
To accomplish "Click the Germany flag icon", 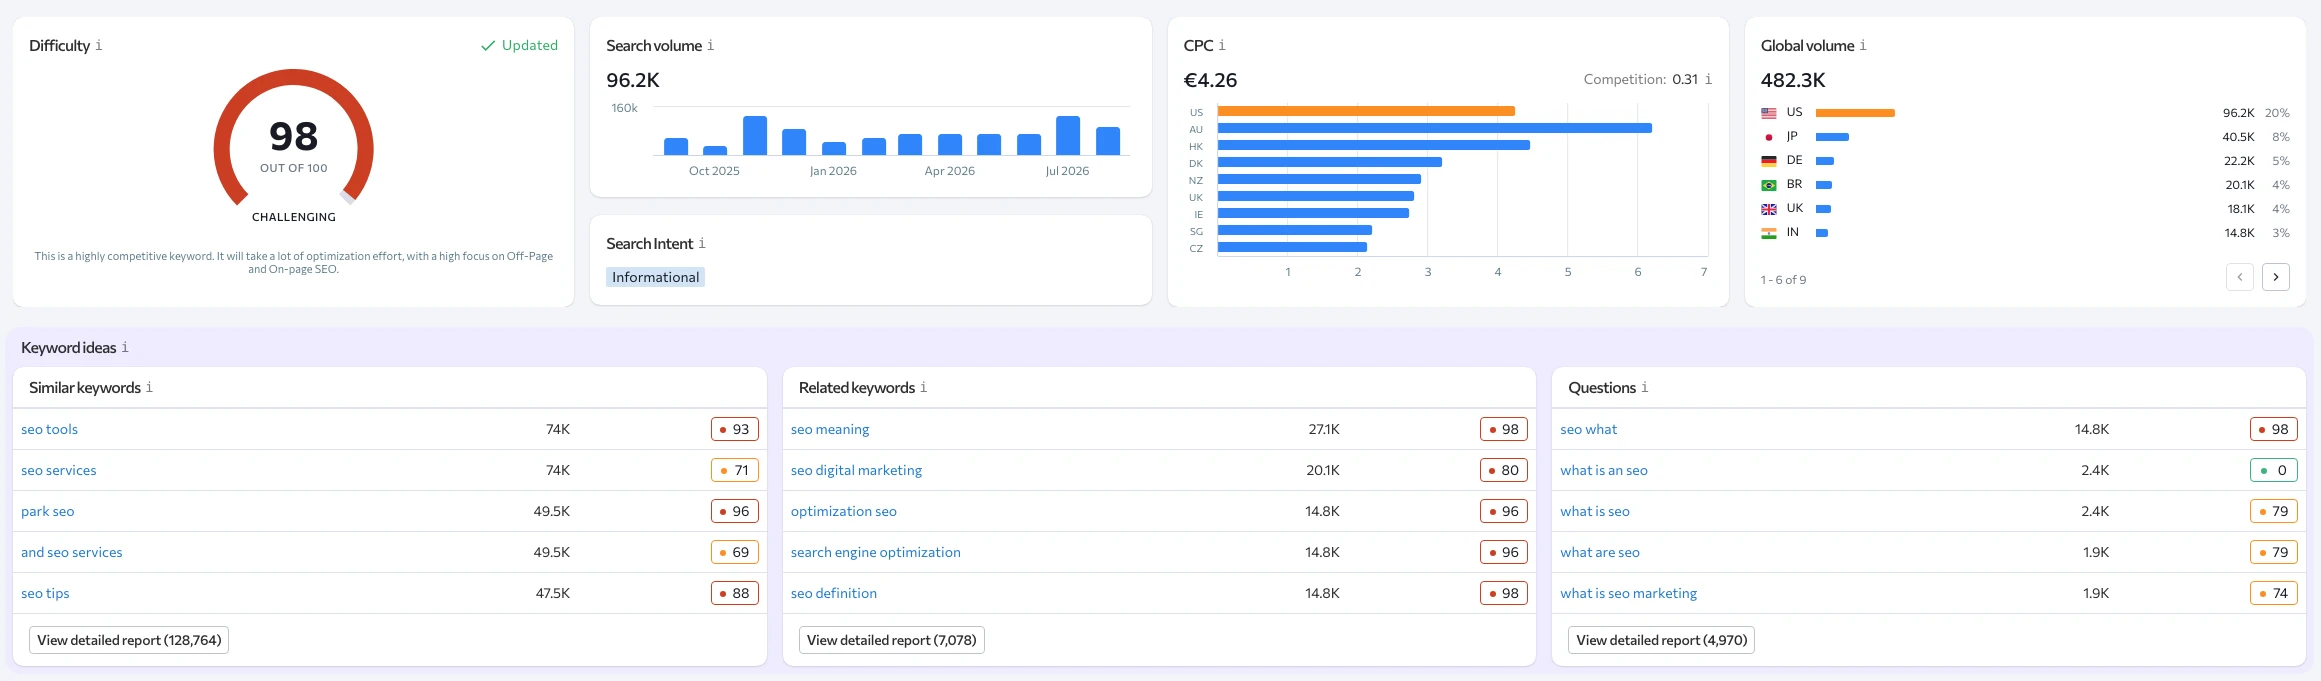I will pyautogui.click(x=1769, y=161).
